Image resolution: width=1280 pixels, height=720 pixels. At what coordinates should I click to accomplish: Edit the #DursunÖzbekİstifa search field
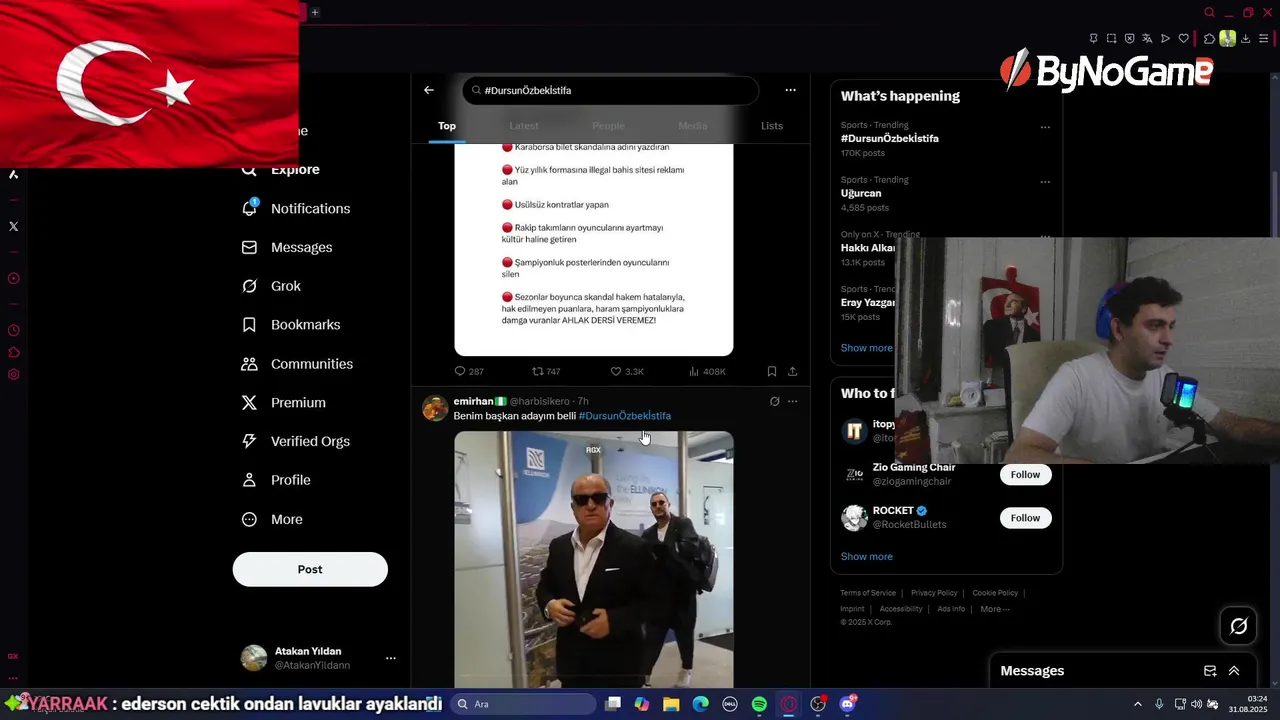click(610, 90)
